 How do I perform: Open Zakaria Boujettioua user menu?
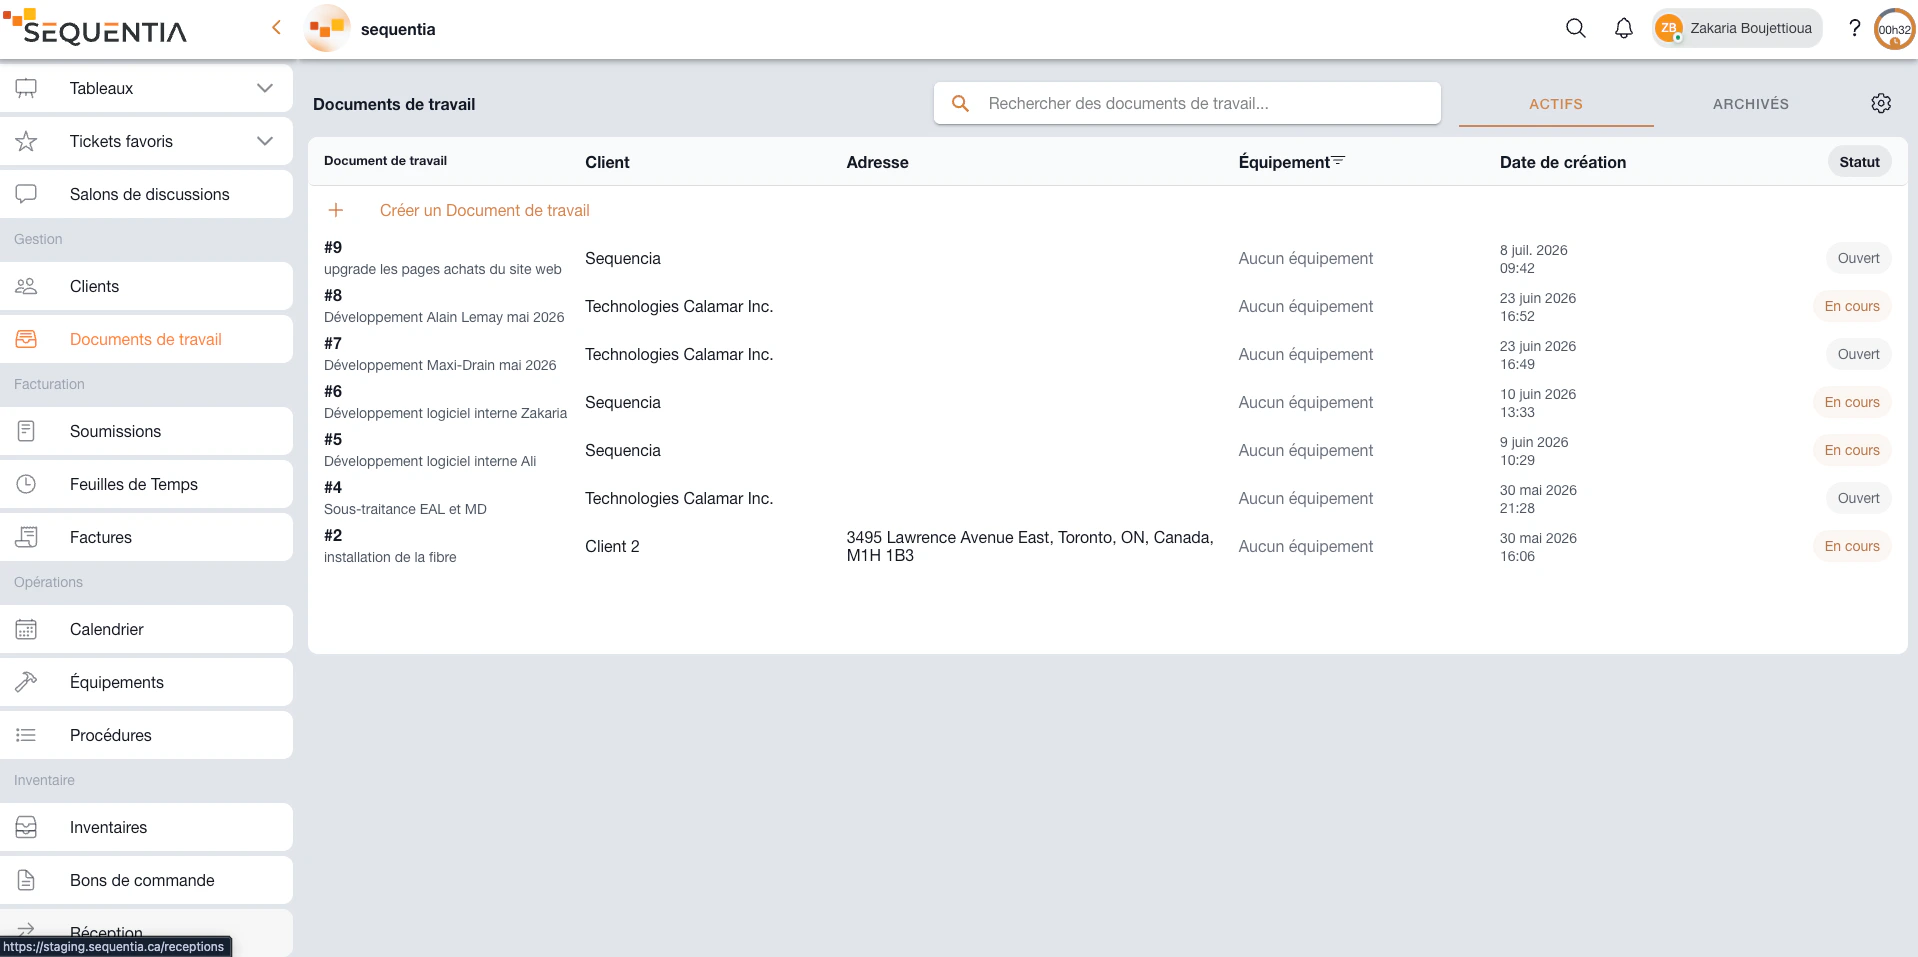click(1737, 28)
